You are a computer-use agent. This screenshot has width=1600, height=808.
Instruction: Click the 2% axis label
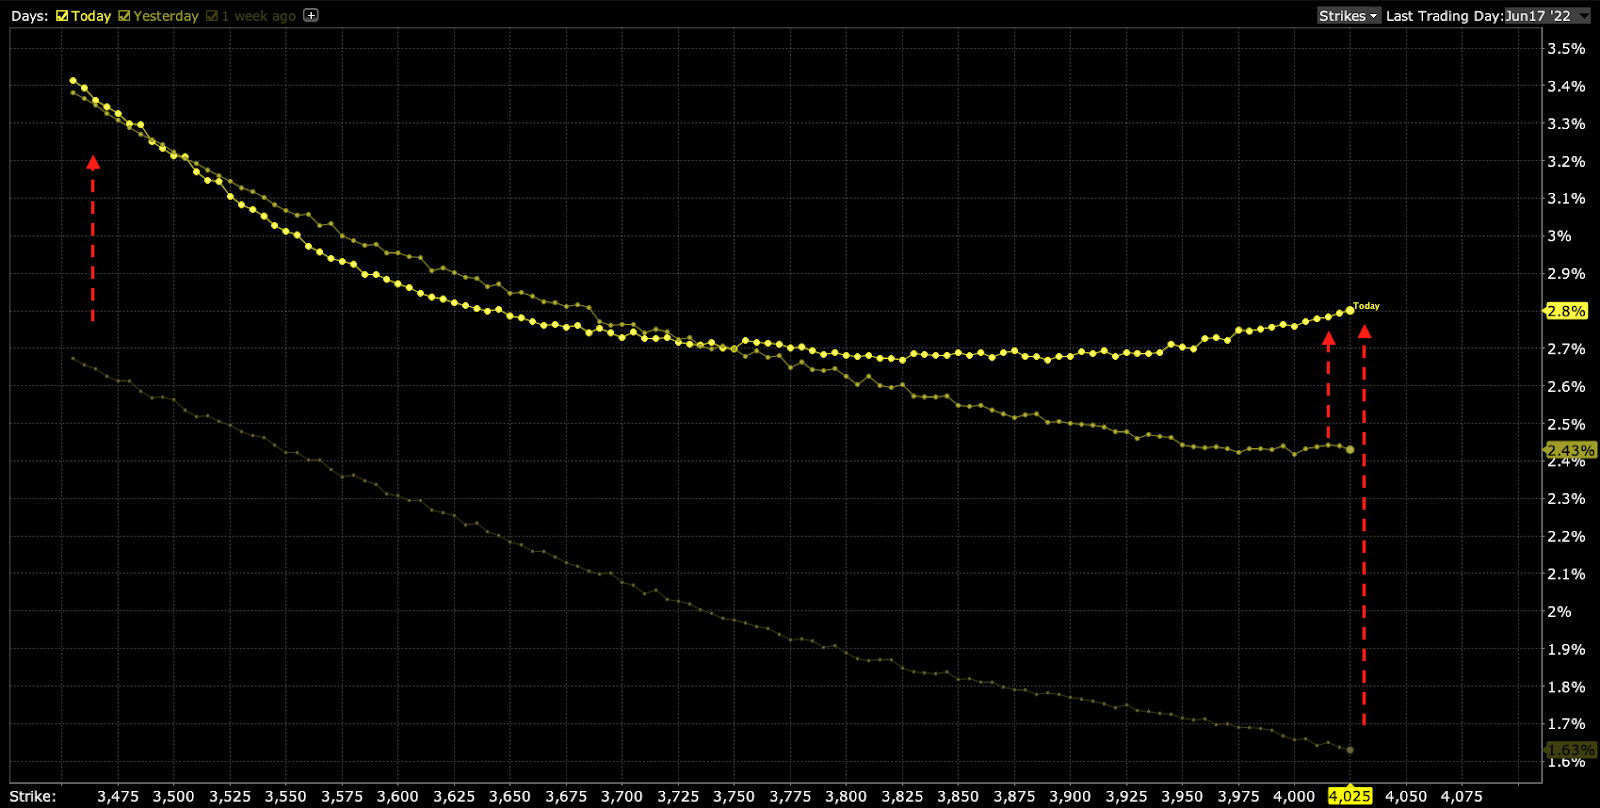coord(1559,611)
